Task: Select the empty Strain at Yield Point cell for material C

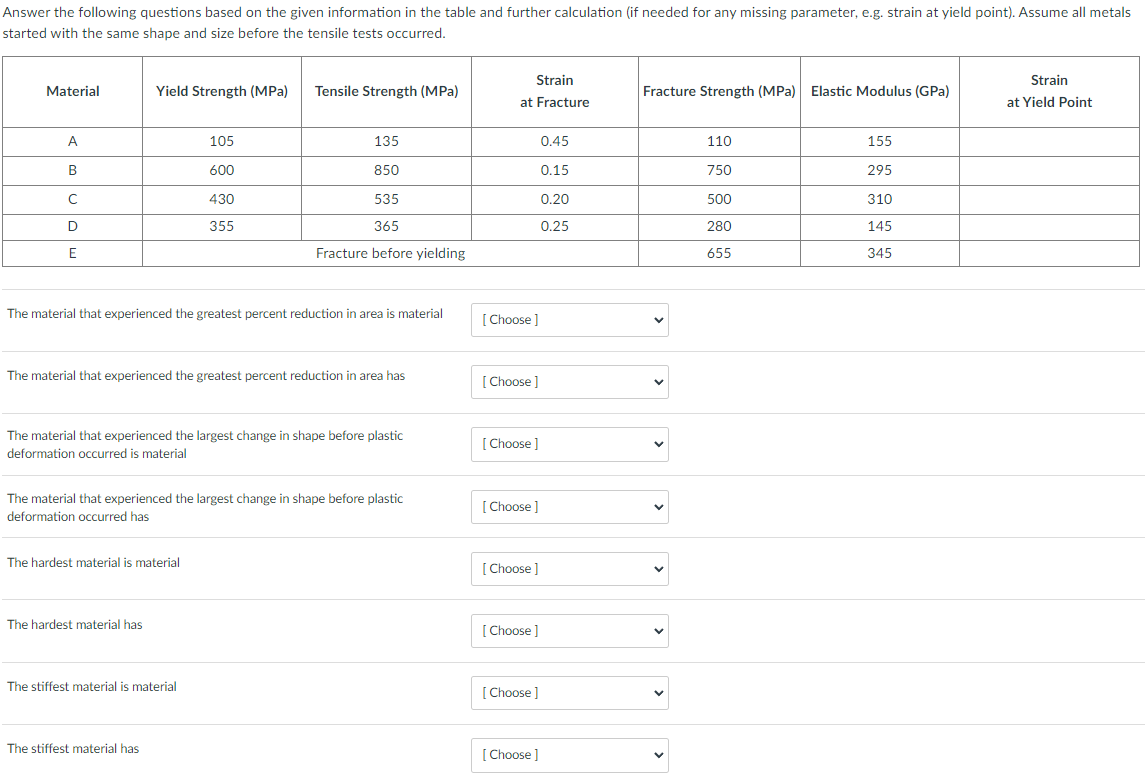Action: 1049,198
